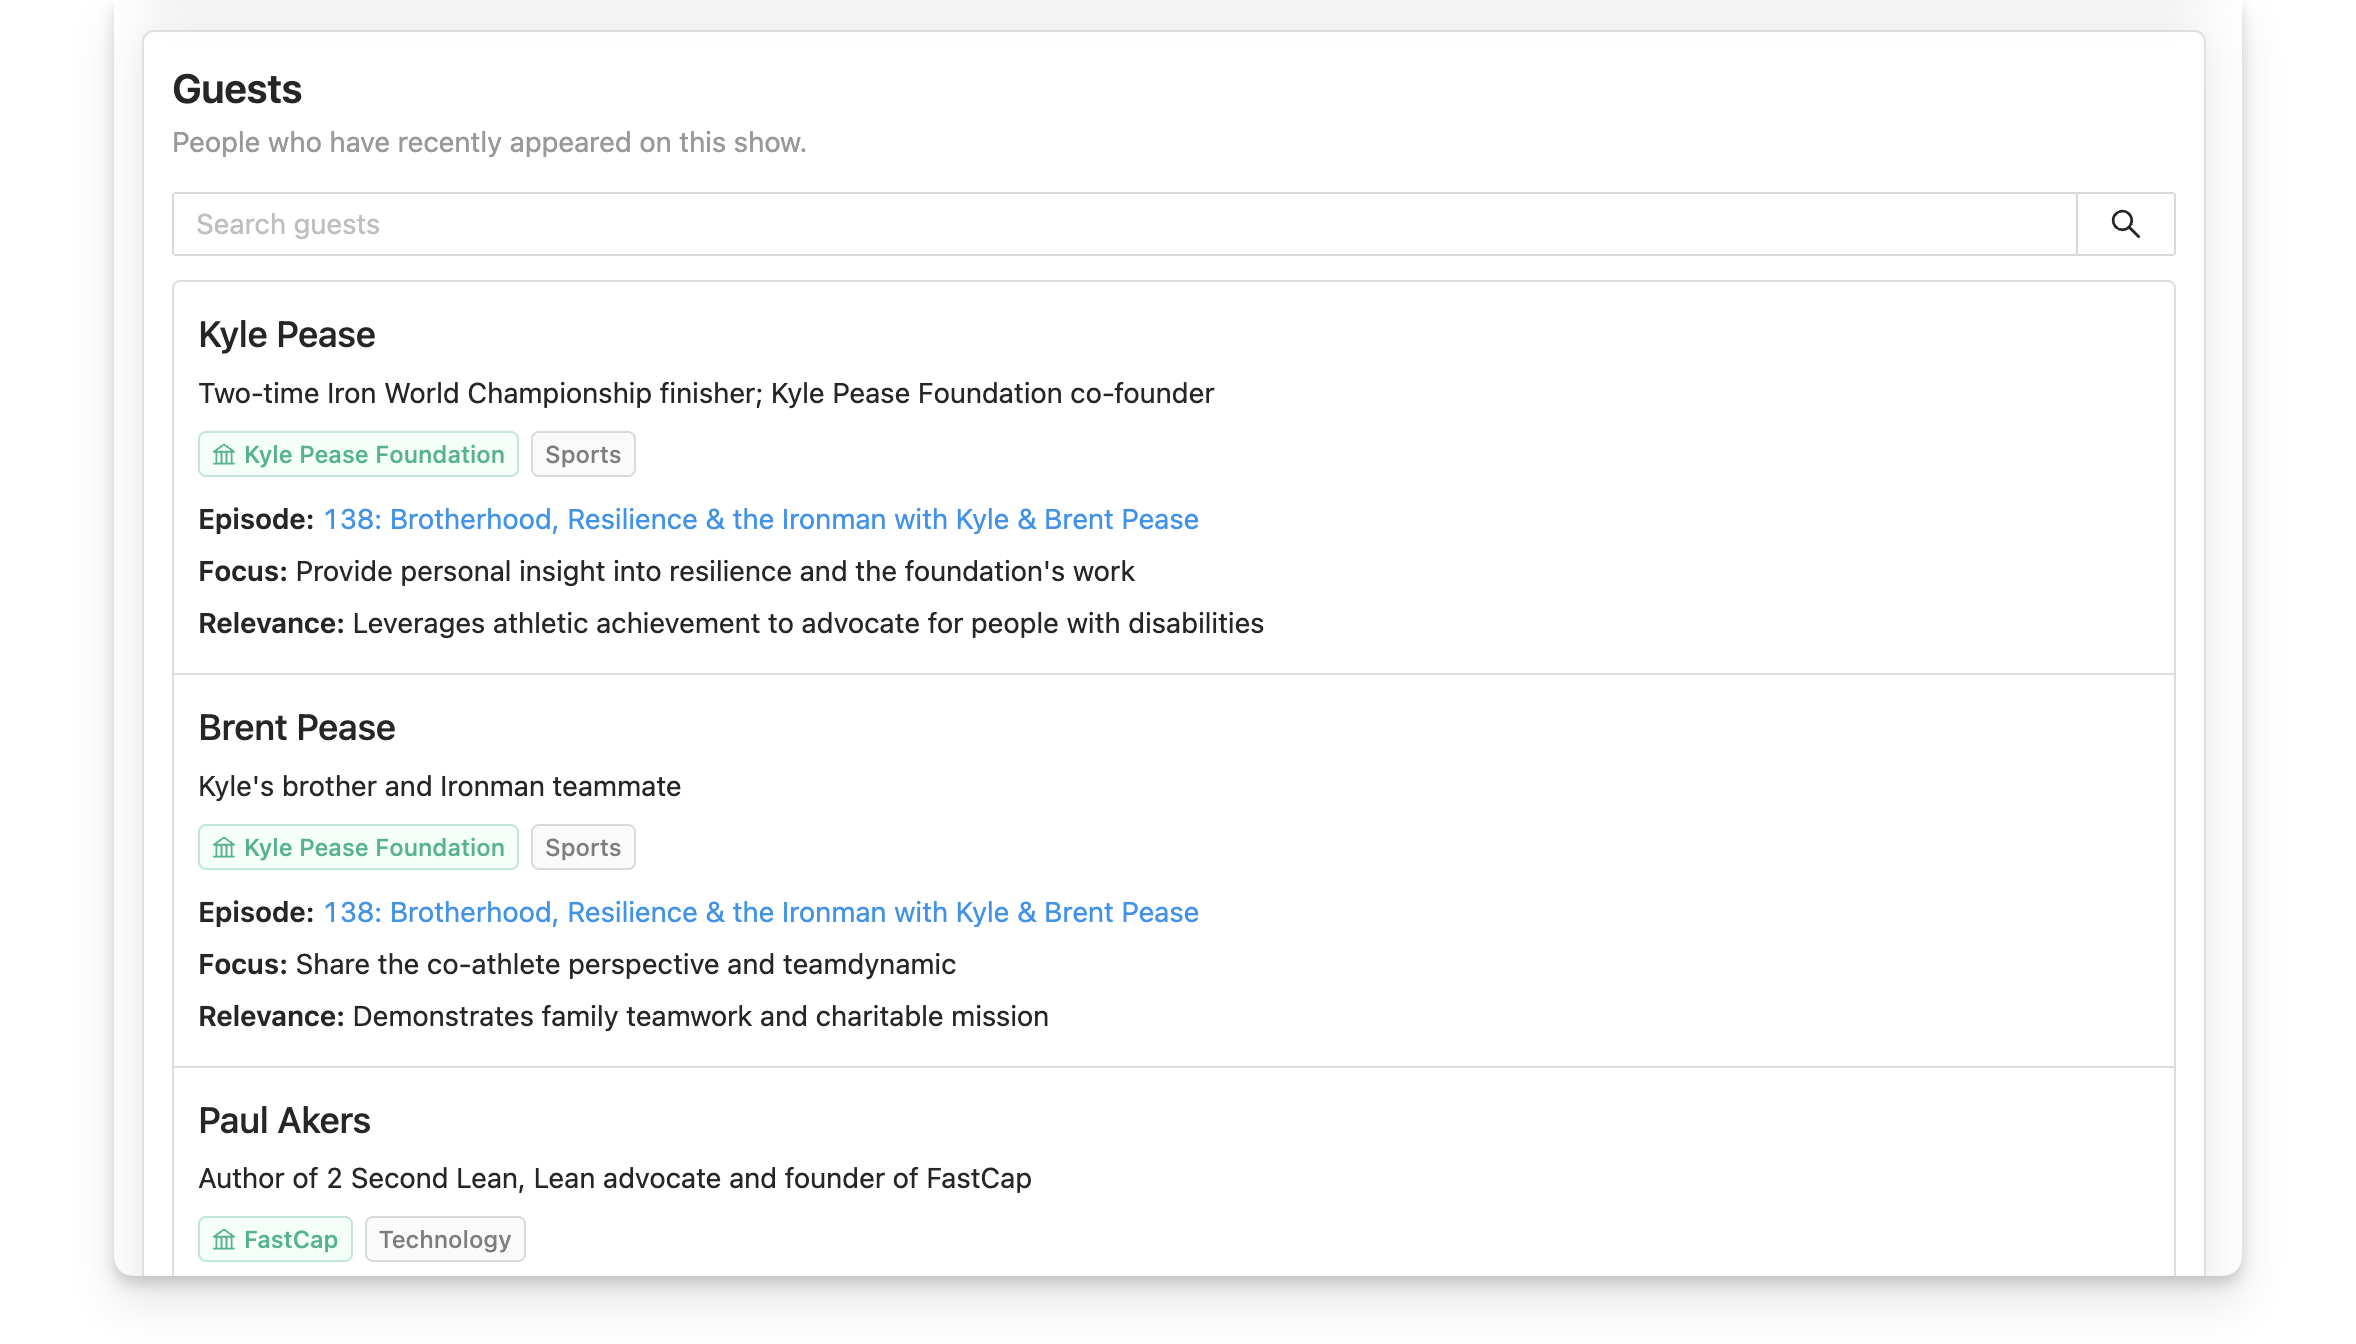The width and height of the screenshot is (2356, 1344).
Task: Click the magnifying glass search button
Action: point(2125,224)
